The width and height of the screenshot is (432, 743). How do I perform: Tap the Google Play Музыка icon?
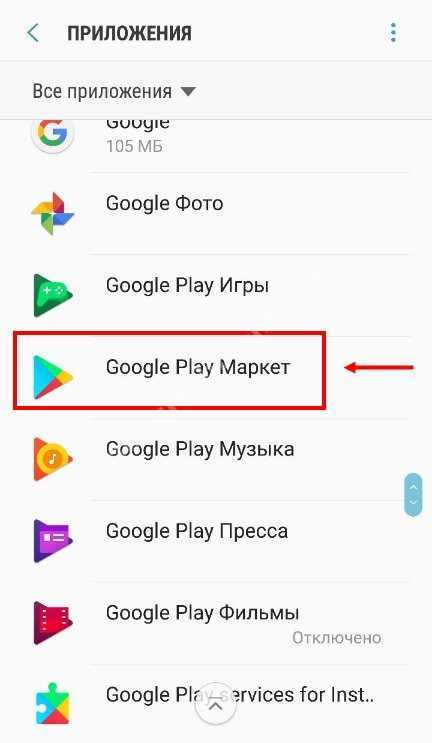(53, 459)
